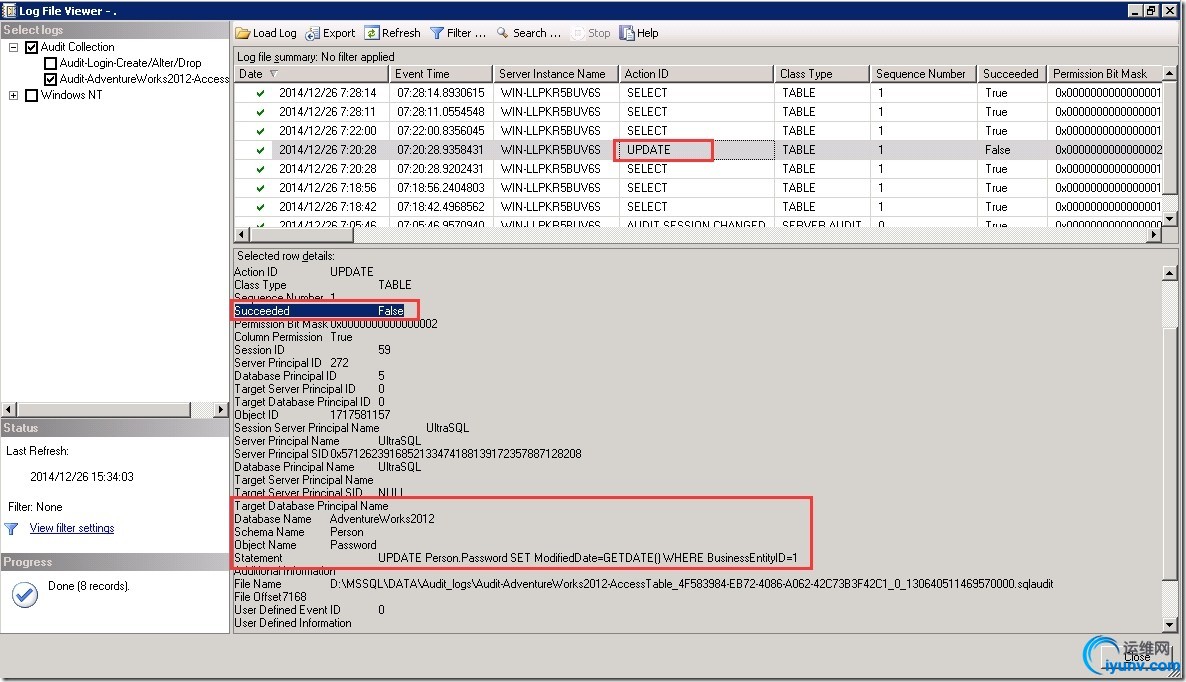The height and width of the screenshot is (682, 1186).
Task: Sort by Permission Bit Mask header
Action: (1104, 74)
